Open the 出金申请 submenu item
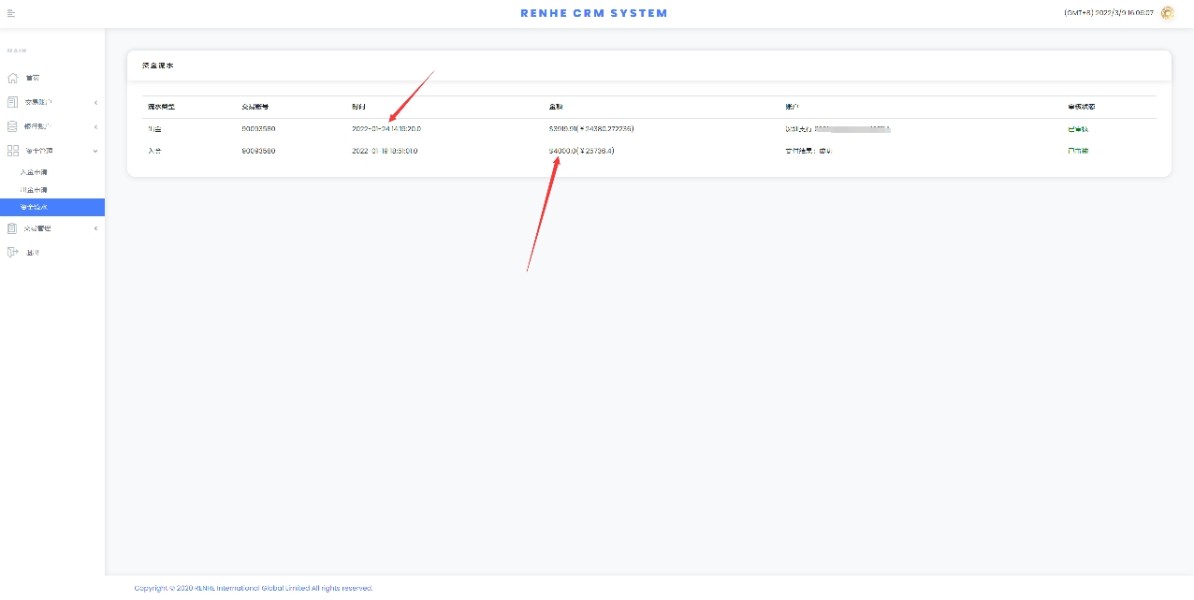The height and width of the screenshot is (600, 1194). click(34, 190)
